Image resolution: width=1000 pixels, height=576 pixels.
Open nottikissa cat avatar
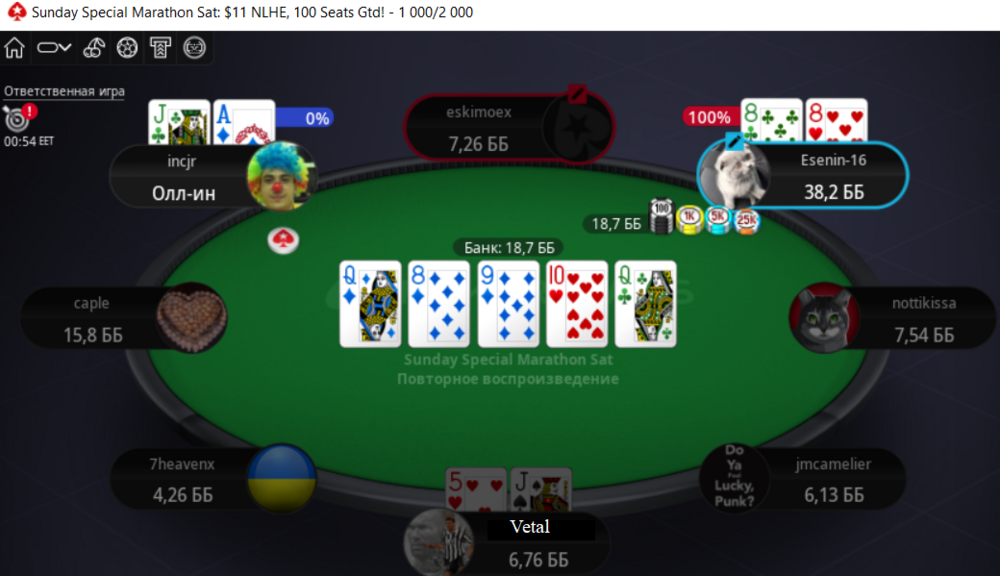823,318
